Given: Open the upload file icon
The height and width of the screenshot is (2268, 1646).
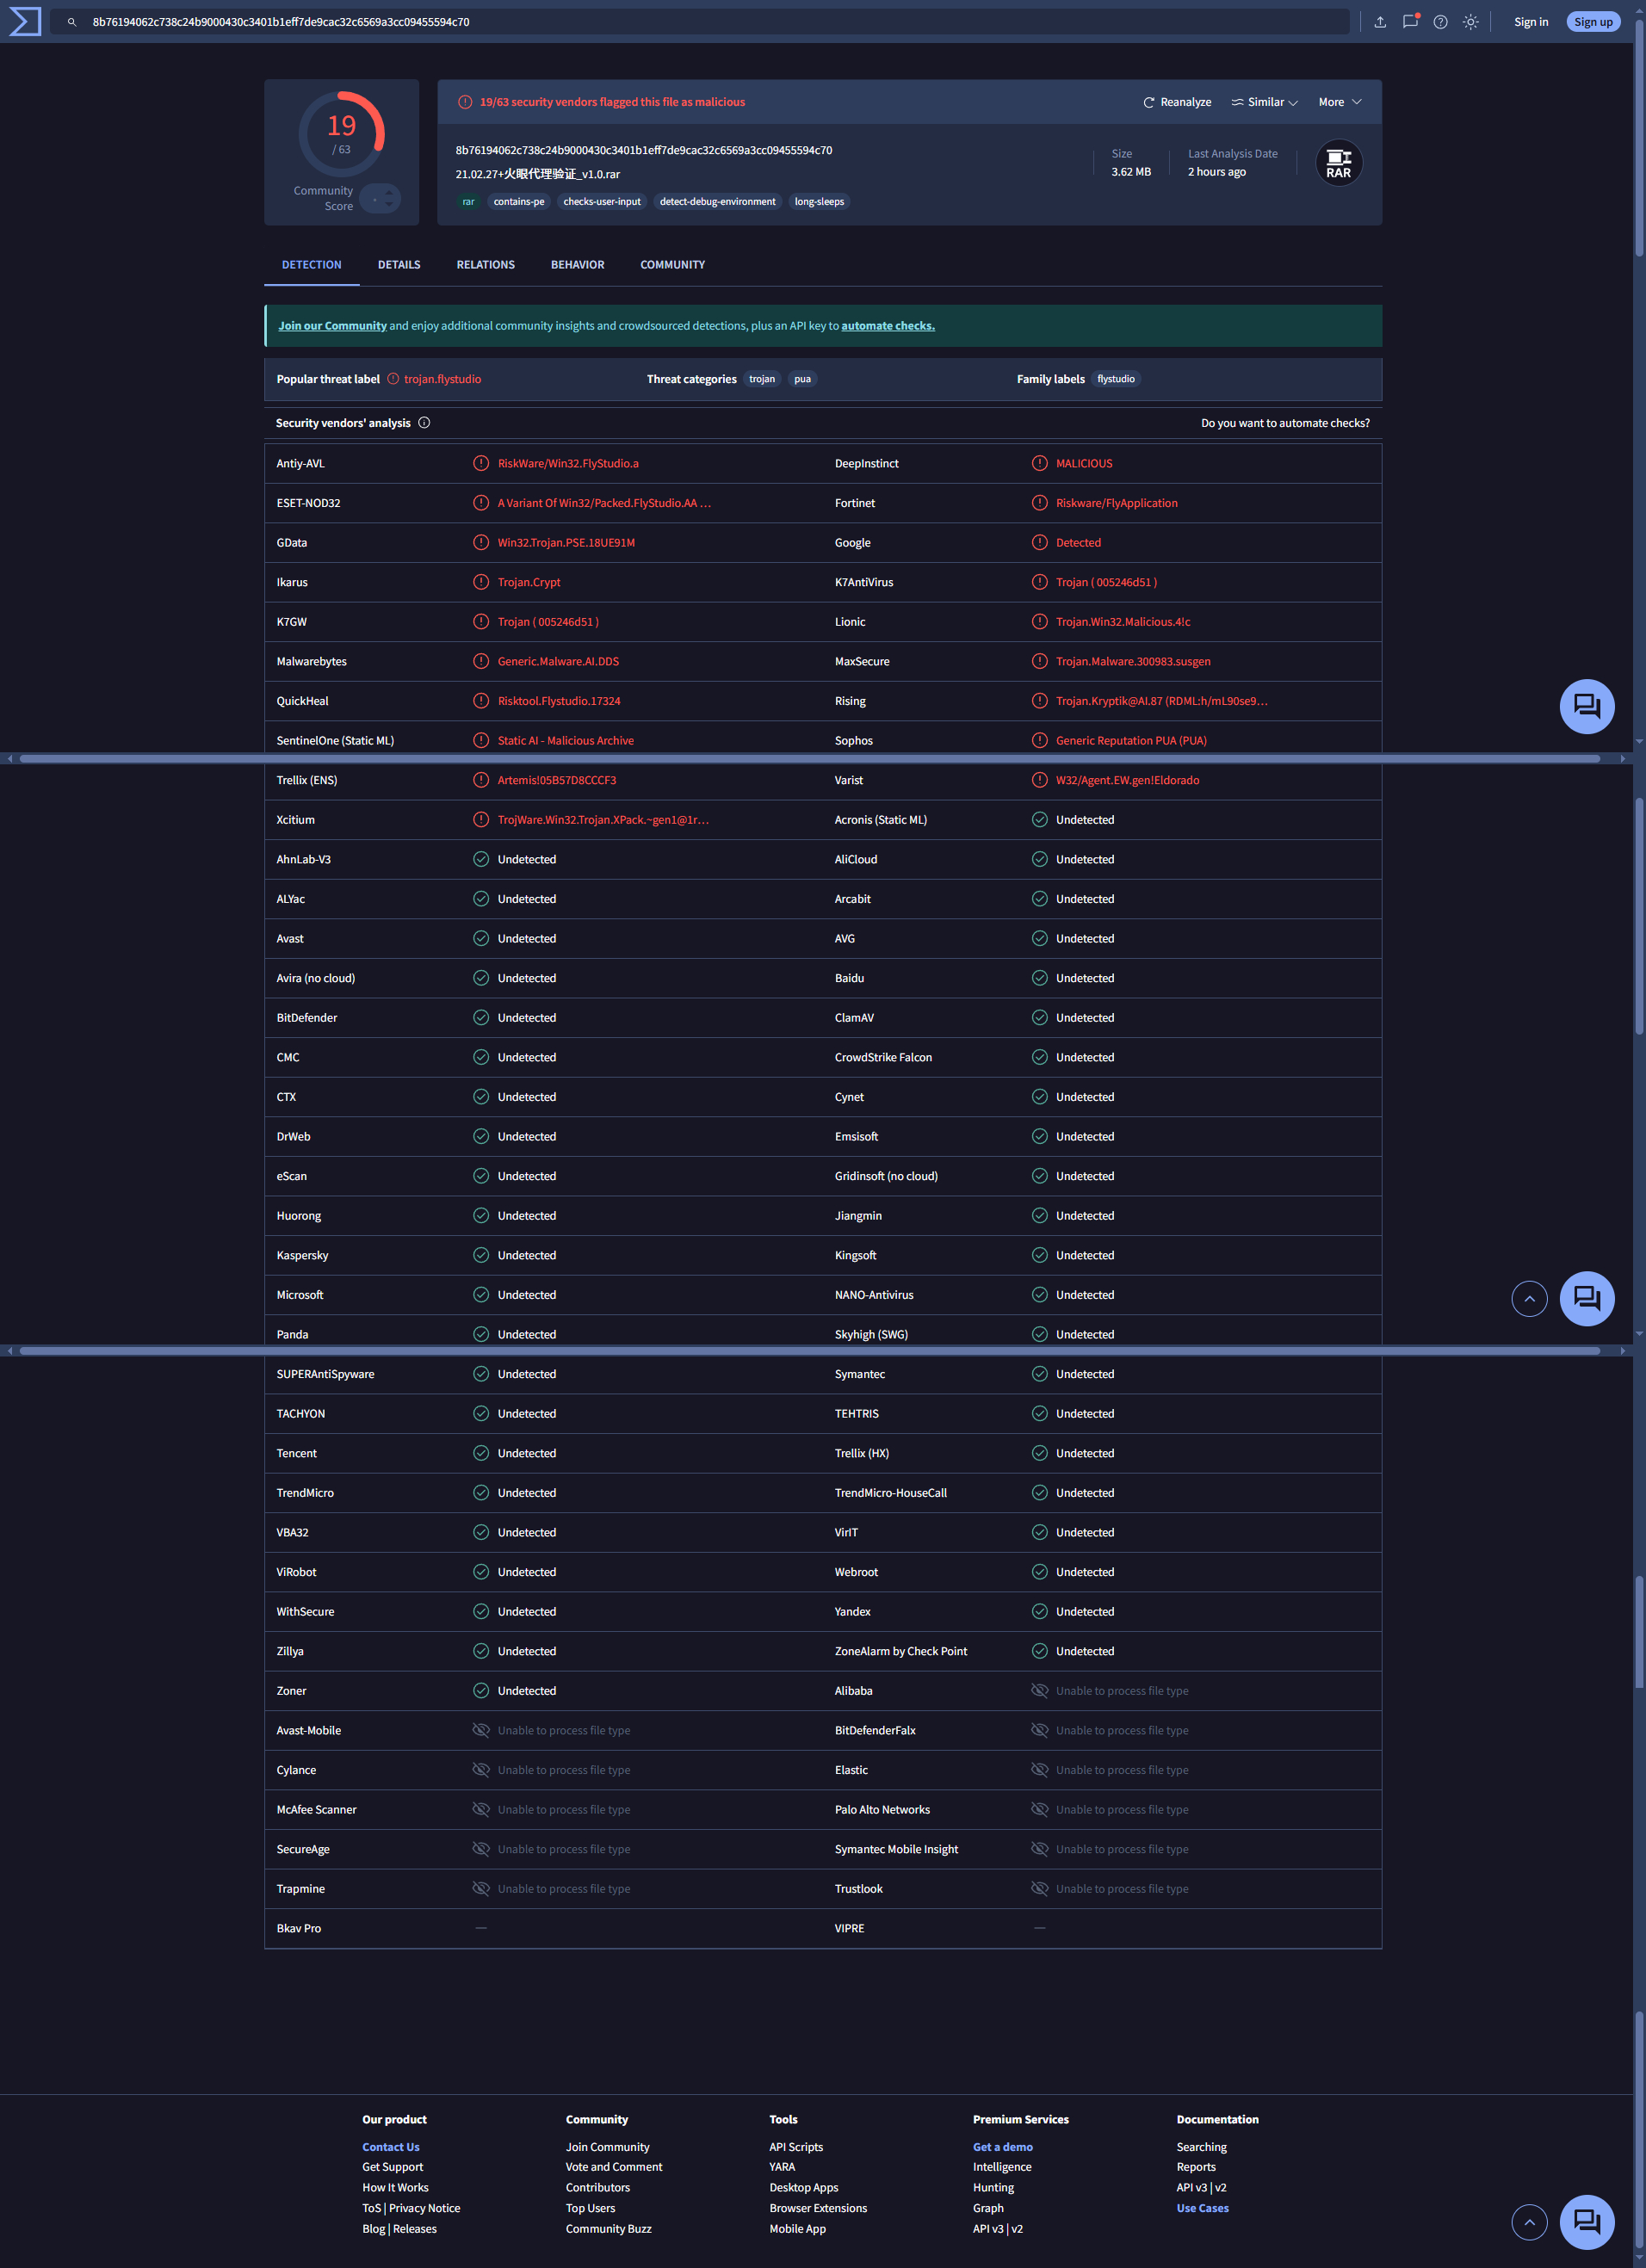Looking at the screenshot, I should point(1380,22).
